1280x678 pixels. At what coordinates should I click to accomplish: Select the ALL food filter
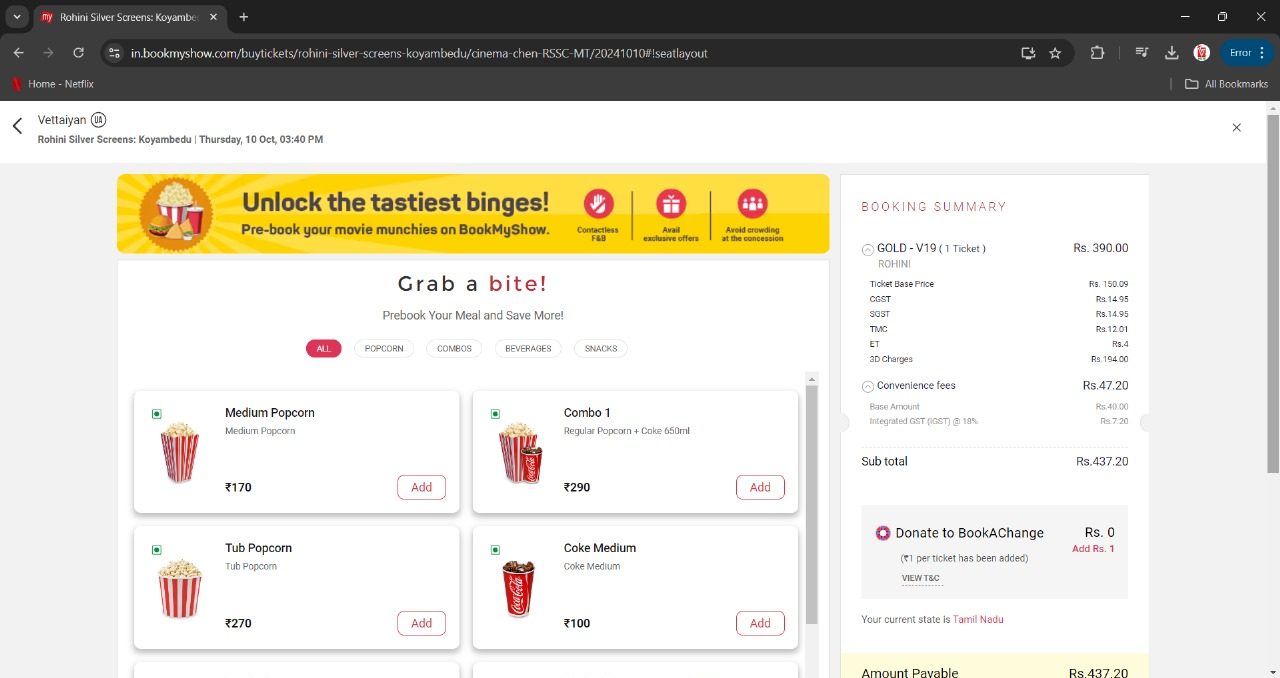pyautogui.click(x=323, y=349)
